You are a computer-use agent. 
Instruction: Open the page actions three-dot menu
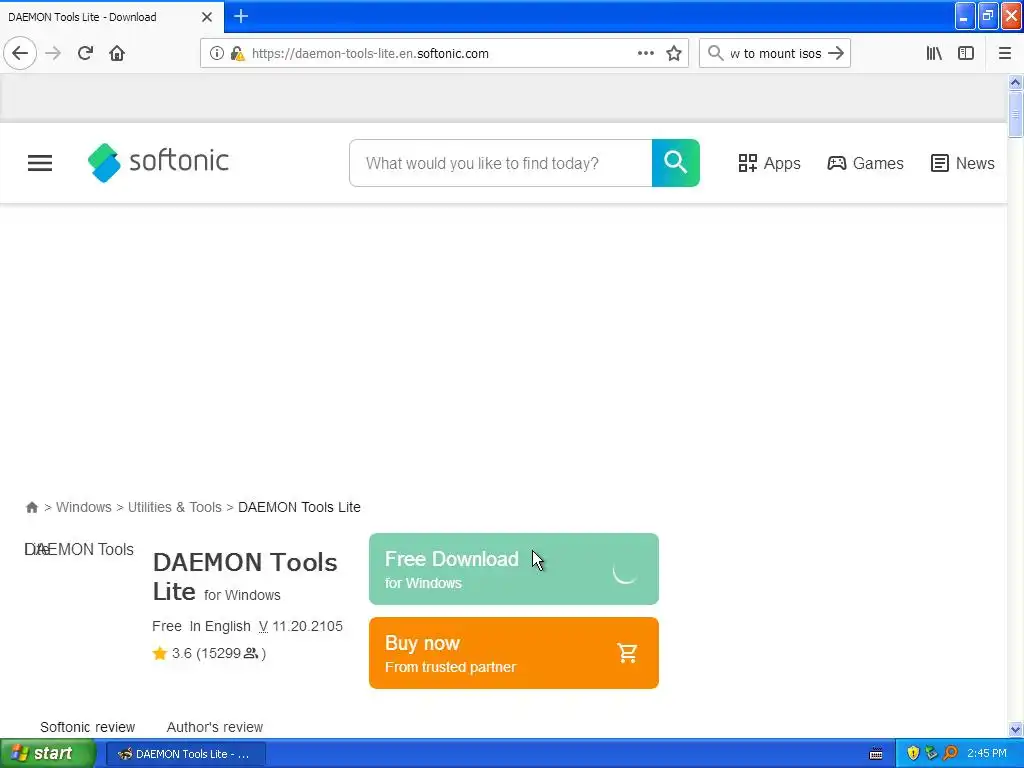pos(646,54)
